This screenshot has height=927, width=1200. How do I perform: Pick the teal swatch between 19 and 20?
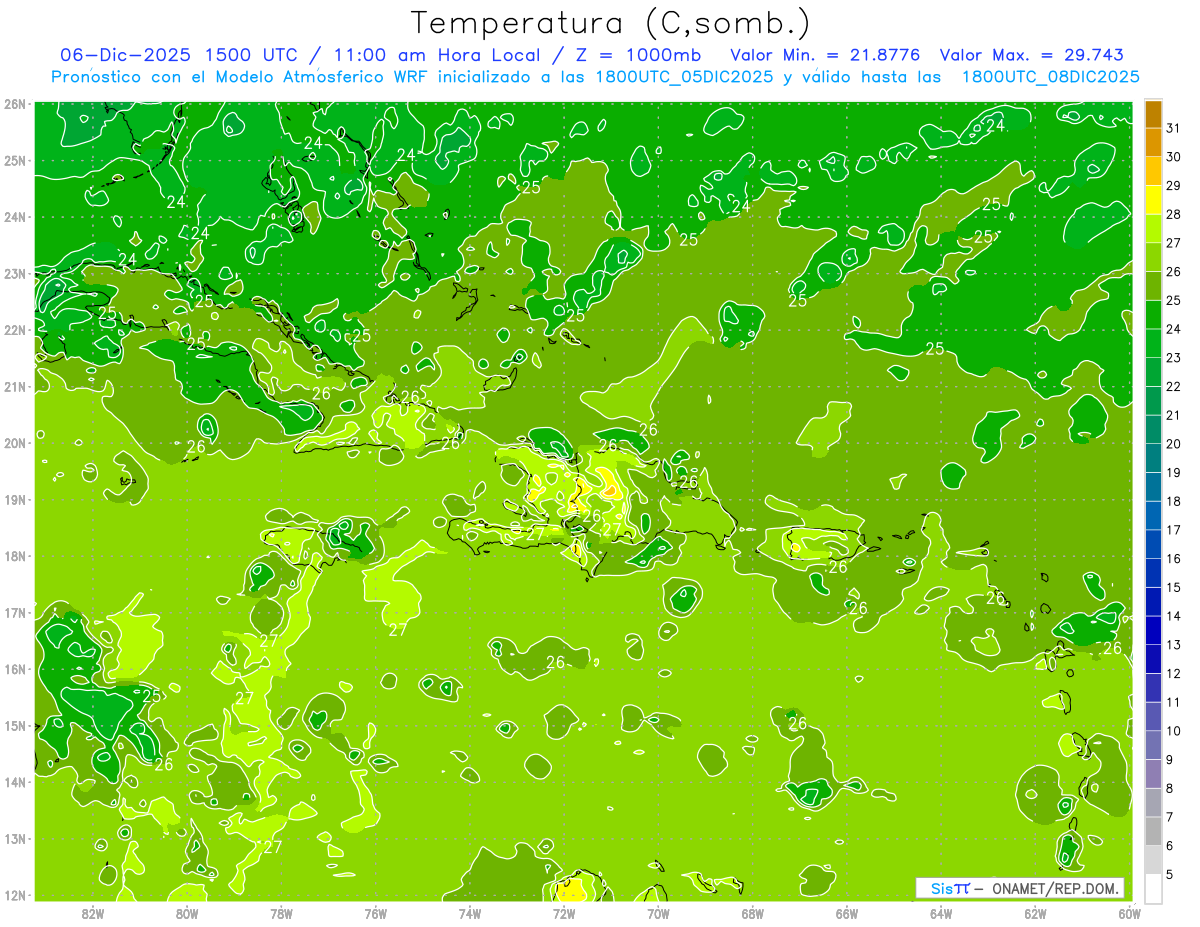[x=1153, y=459]
